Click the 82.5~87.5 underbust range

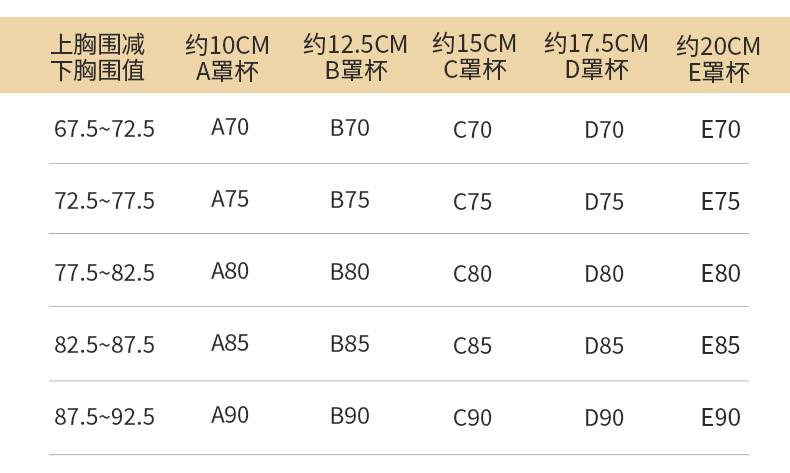pos(105,345)
